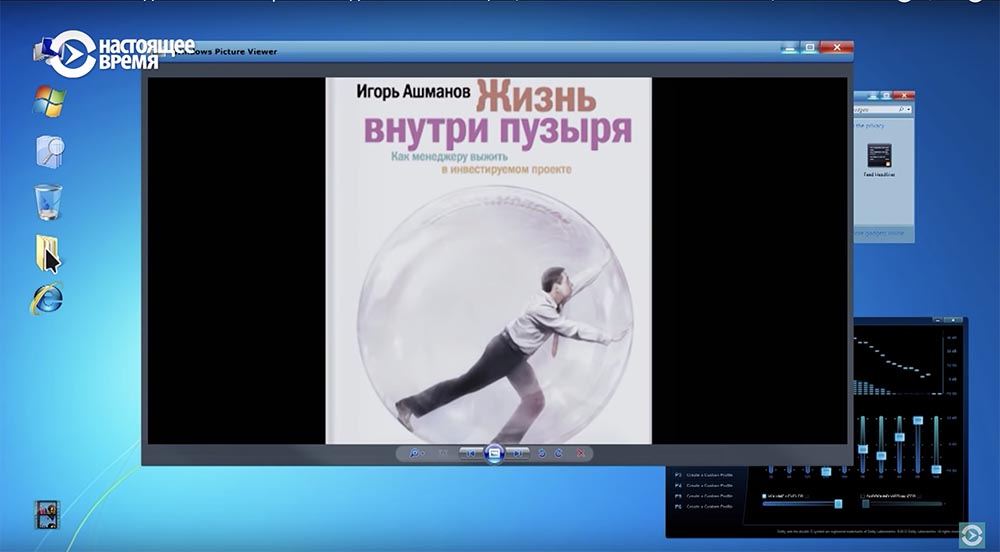Open the magnifier document search desktop icon
Image resolution: width=1000 pixels, height=552 pixels.
click(50, 152)
